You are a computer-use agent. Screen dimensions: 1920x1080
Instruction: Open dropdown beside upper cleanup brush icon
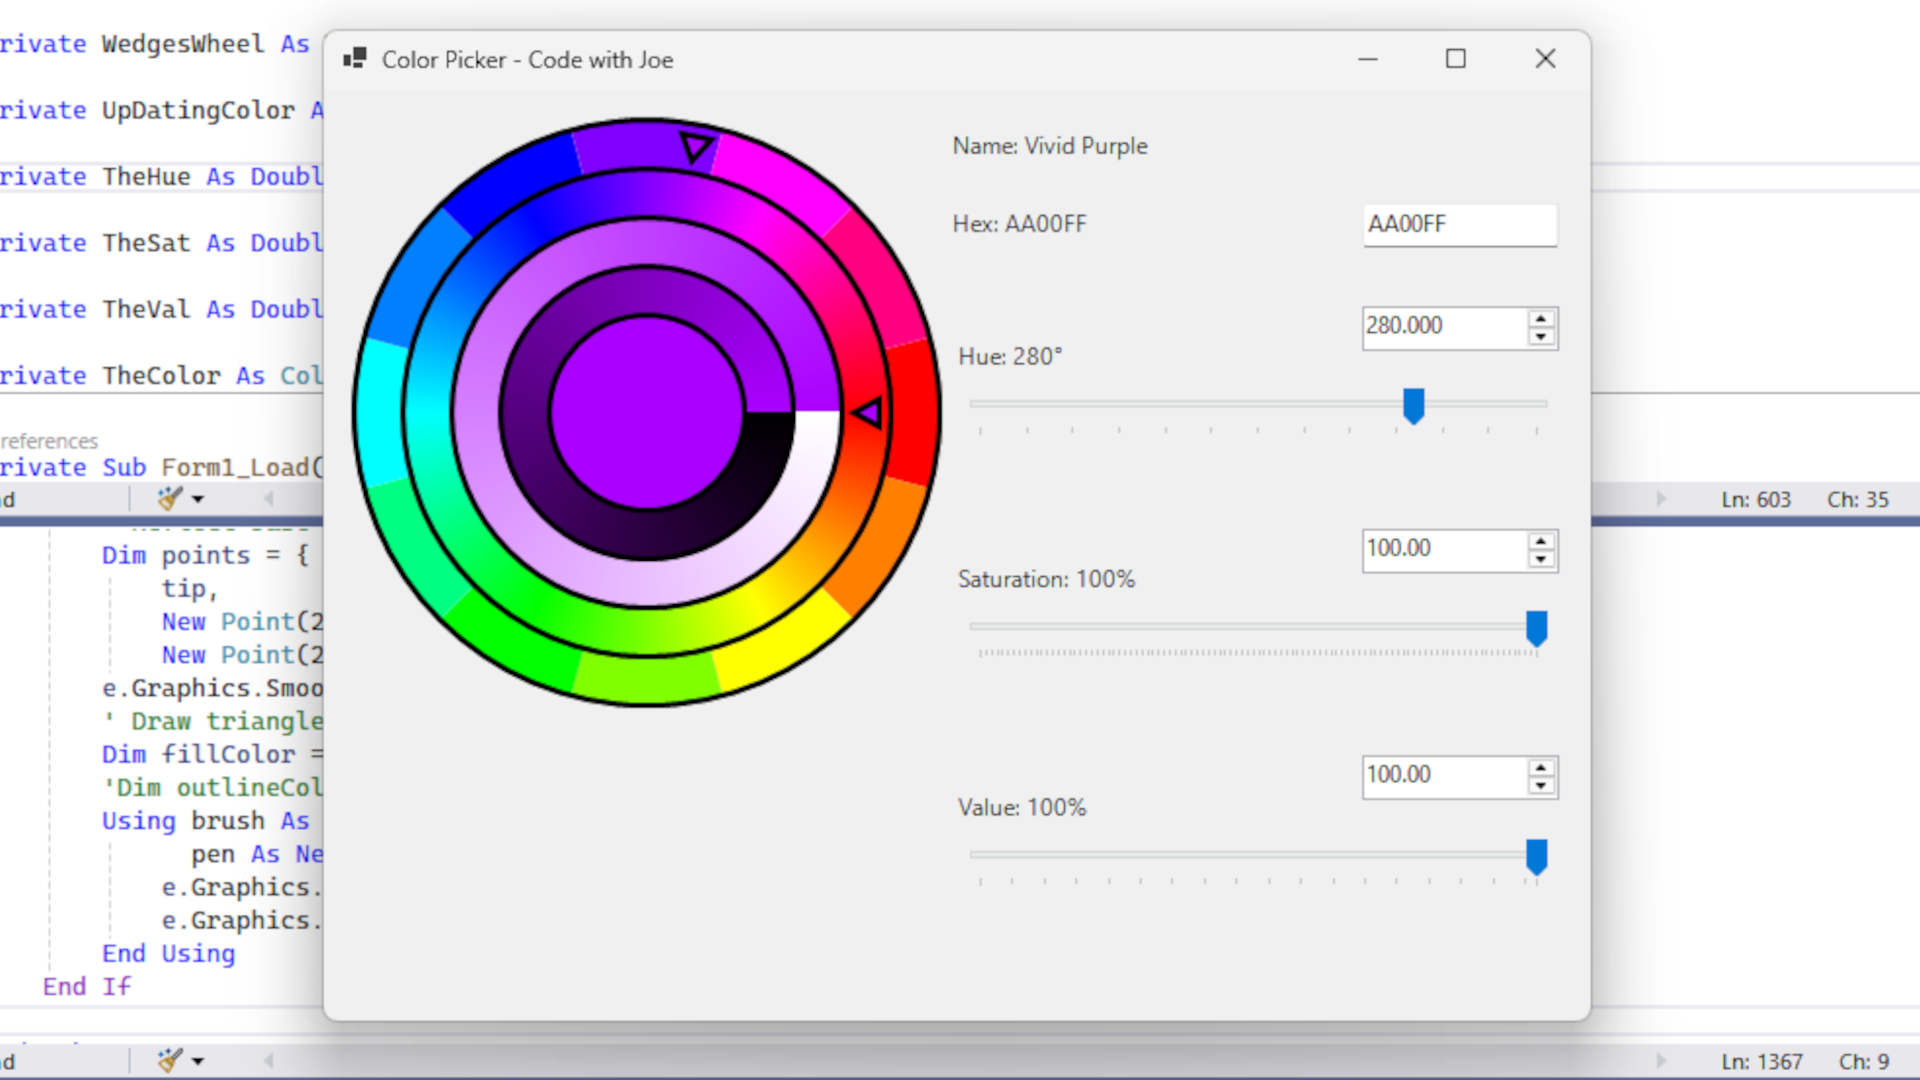pyautogui.click(x=198, y=499)
